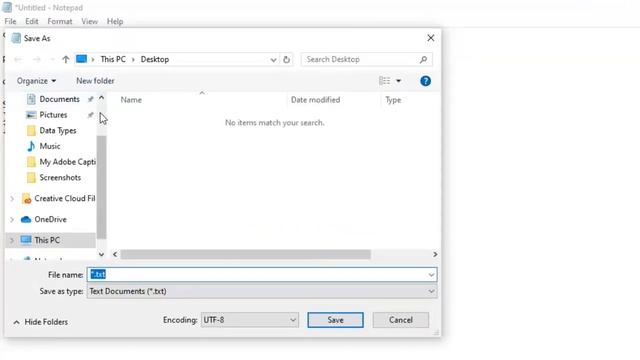Sort by the Name column header
Image resolution: width=640 pixels, height=360 pixels.
pyautogui.click(x=131, y=100)
